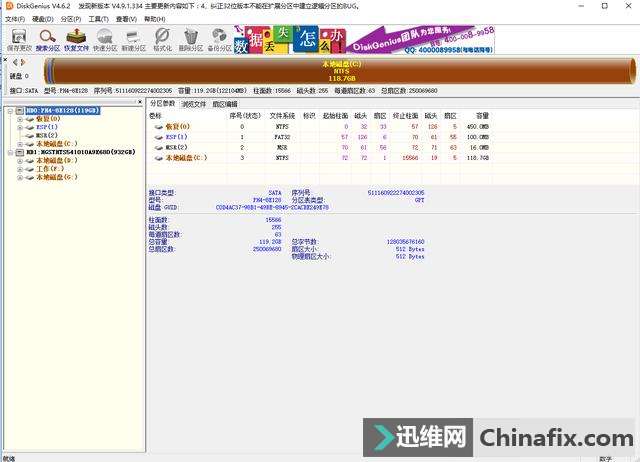This screenshot has height=462, width=640.
Task: Open the 文件(F) menu
Action: [x=15, y=19]
